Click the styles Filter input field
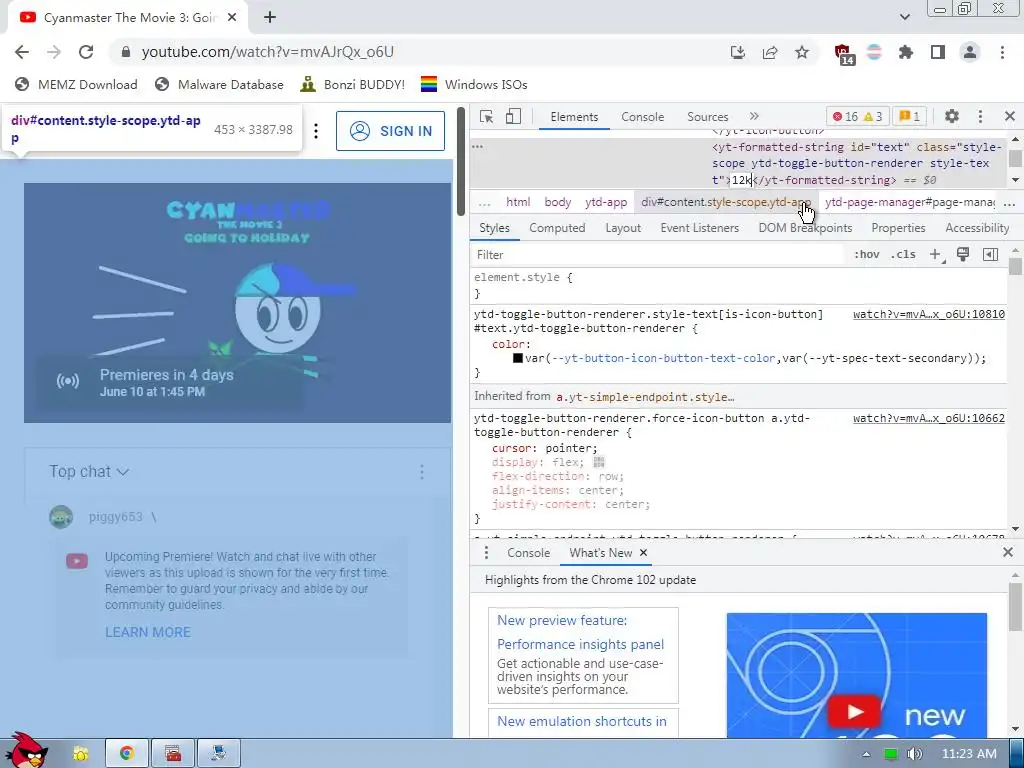 658,255
